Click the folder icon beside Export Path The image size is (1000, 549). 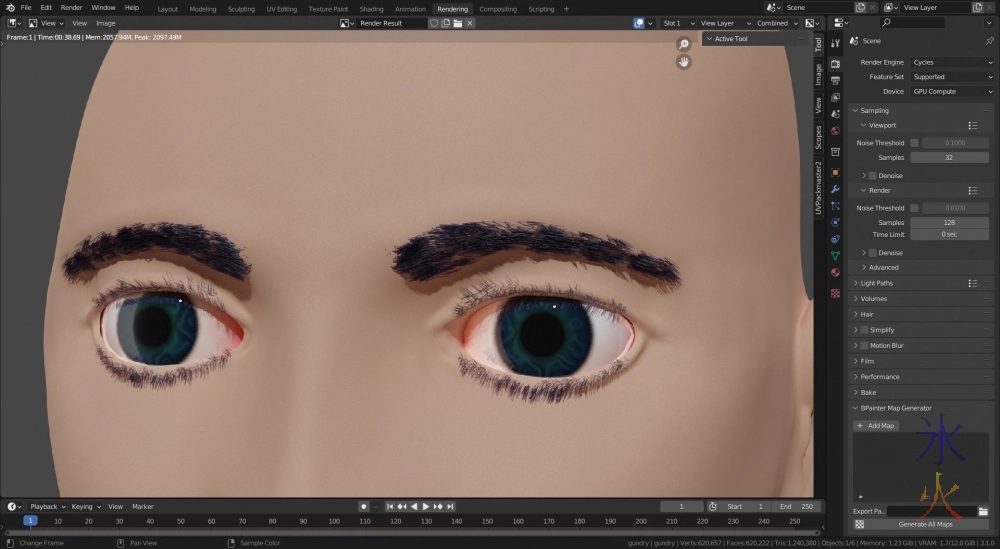click(x=983, y=511)
